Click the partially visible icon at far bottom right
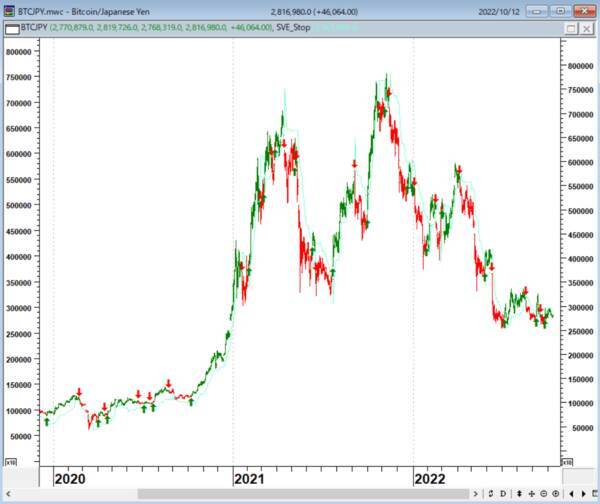600x504 pixels. coord(595,494)
